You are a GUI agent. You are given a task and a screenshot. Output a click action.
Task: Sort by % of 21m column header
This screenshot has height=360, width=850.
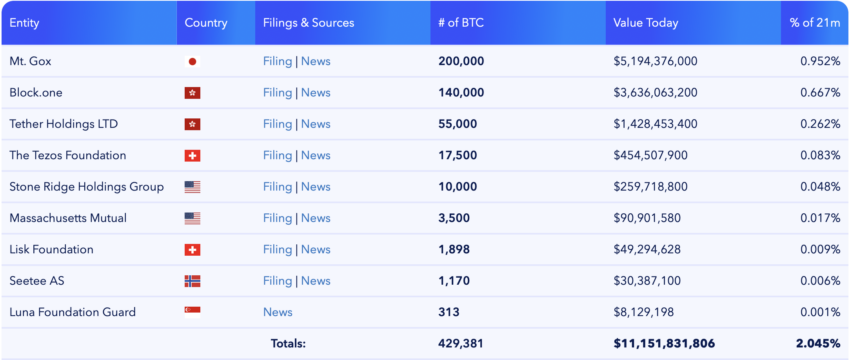[x=815, y=23]
